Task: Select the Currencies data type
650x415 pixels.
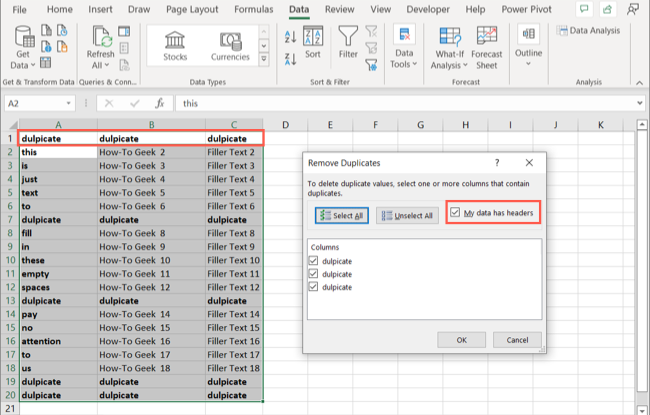Action: point(230,46)
